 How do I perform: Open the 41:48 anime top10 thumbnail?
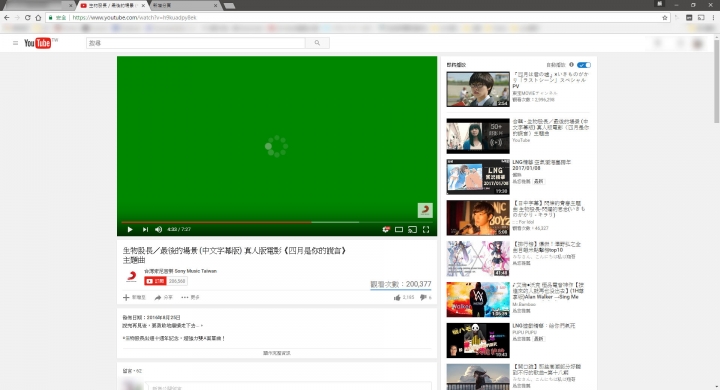coord(478,259)
